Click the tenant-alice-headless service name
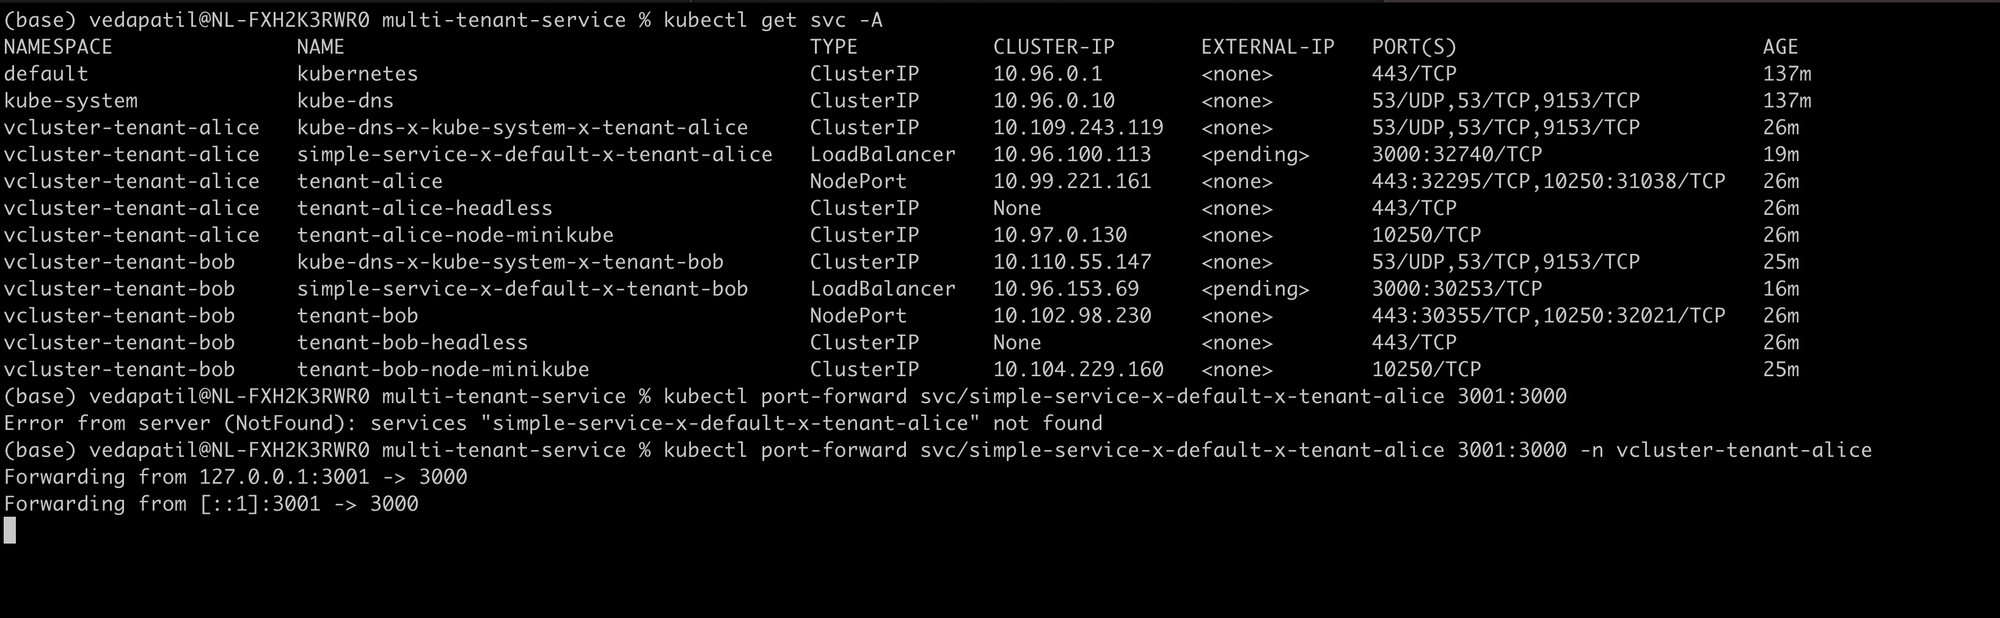2000x618 pixels. [x=424, y=208]
